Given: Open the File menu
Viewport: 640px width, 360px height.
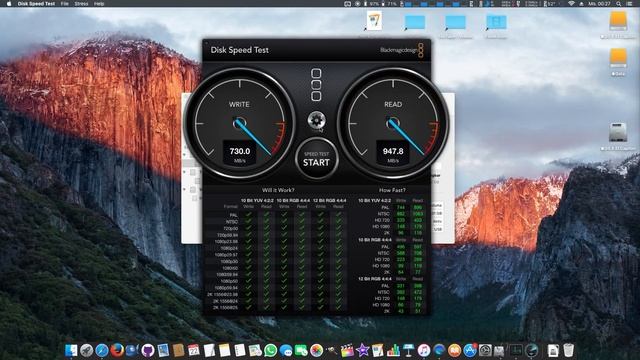Looking at the screenshot, I should pyautogui.click(x=64, y=3).
